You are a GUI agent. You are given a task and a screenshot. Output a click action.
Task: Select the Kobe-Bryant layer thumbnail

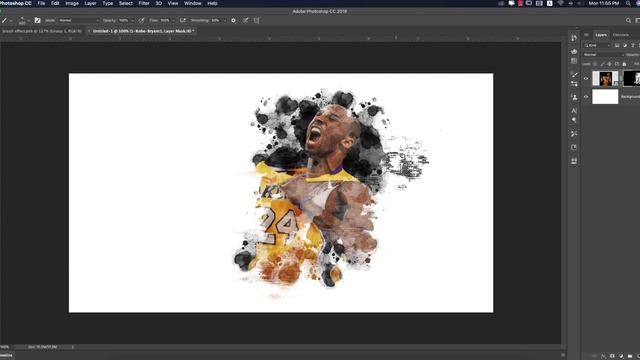(x=605, y=78)
